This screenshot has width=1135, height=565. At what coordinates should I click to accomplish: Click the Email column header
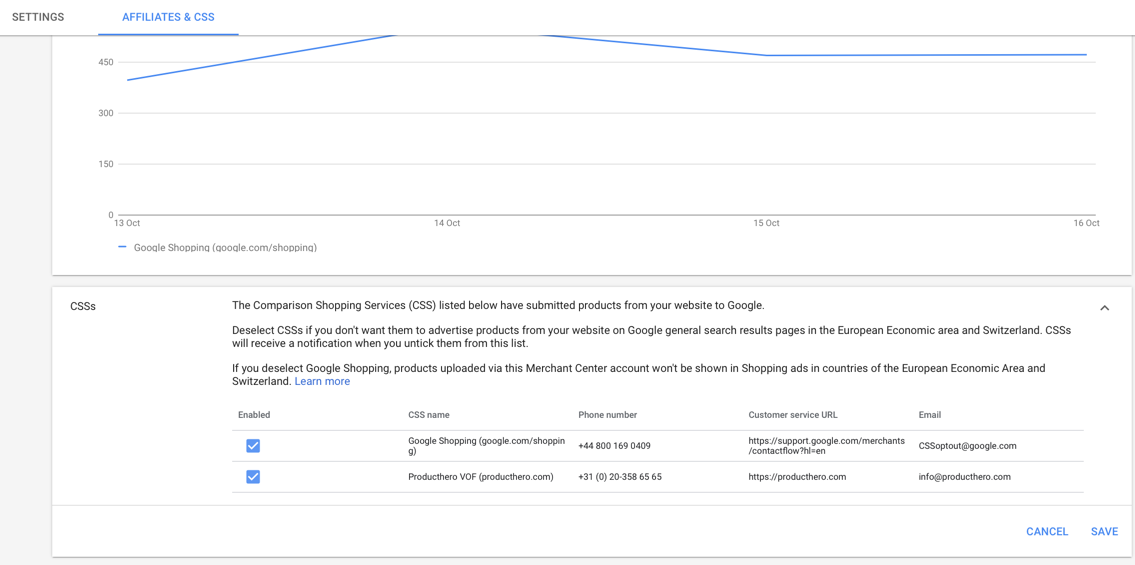[929, 415]
